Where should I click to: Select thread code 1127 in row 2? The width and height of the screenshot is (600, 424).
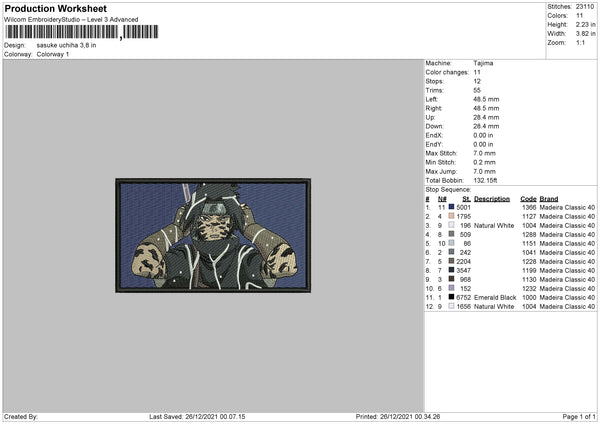[529, 217]
